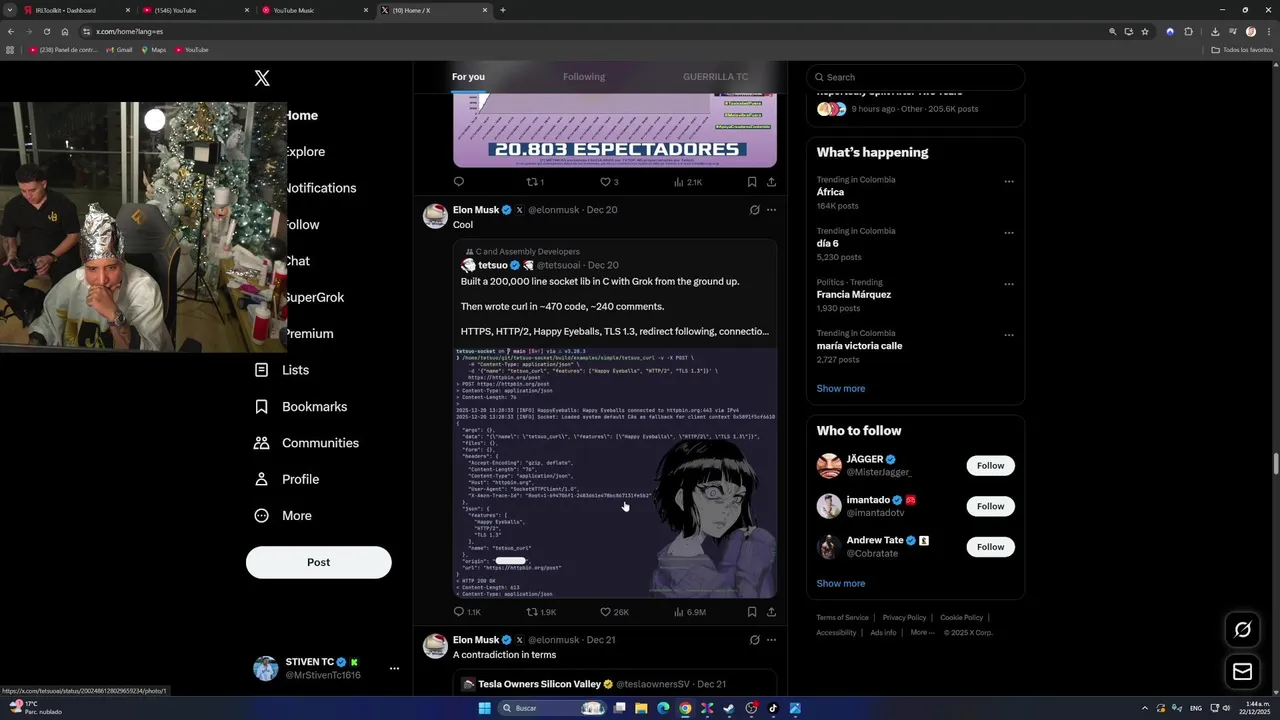Screen dimensions: 1280x720
Task: Click the Post button
Action: (319, 562)
